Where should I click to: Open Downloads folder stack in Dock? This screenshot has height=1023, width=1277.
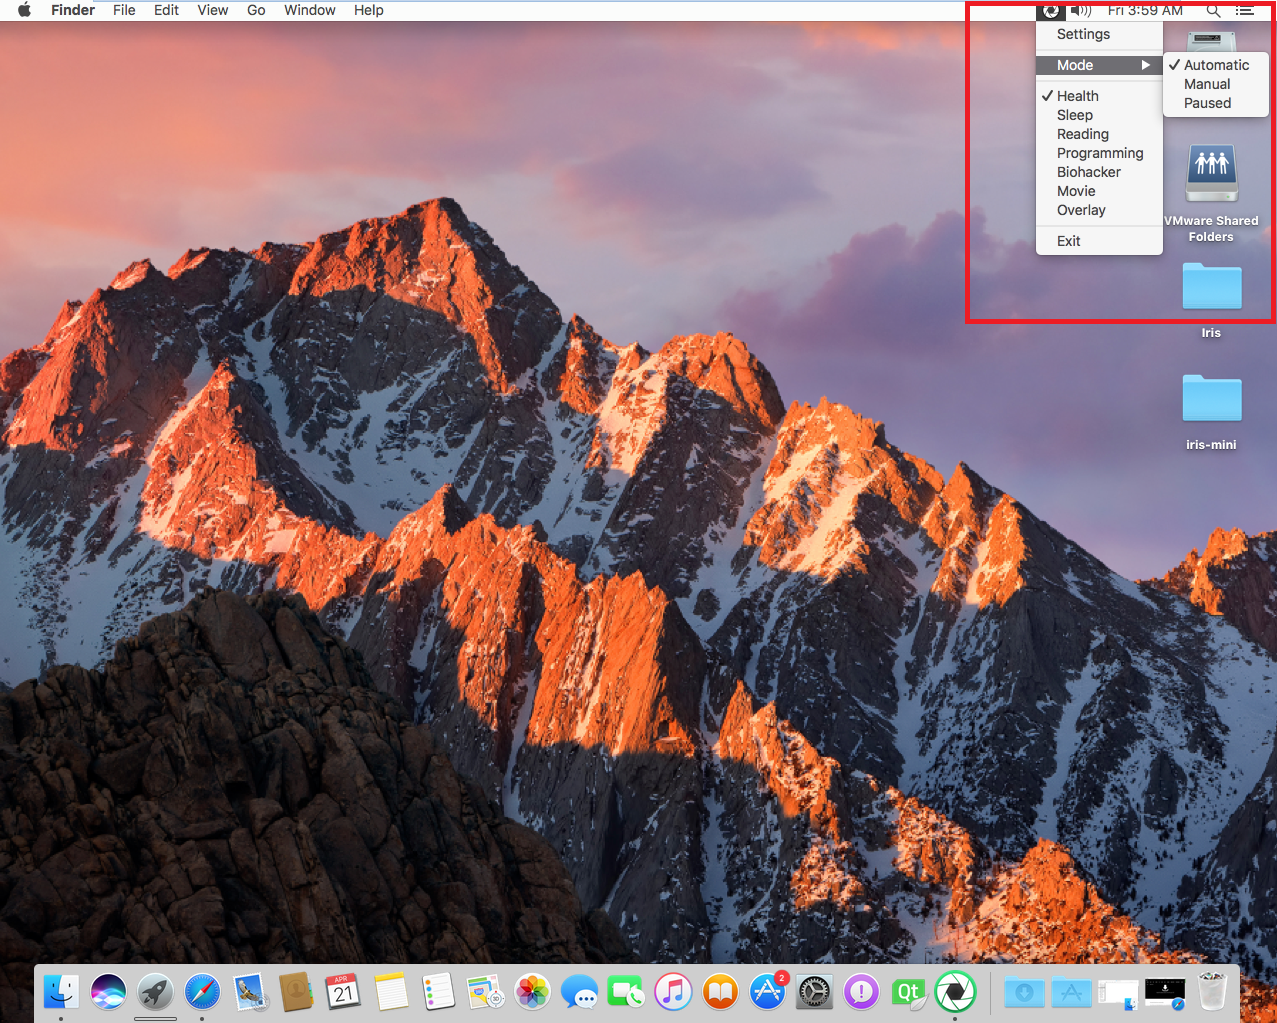(1024, 992)
